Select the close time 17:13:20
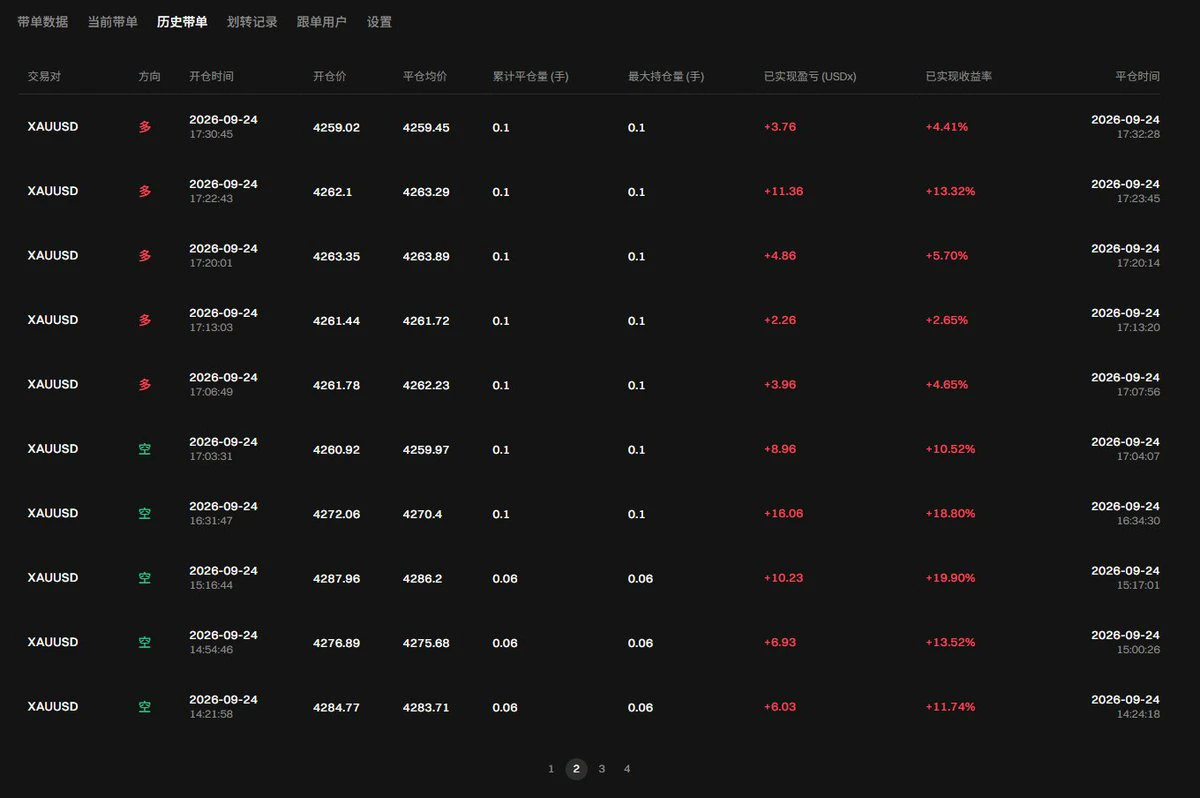This screenshot has width=1200, height=798. 1138,328
